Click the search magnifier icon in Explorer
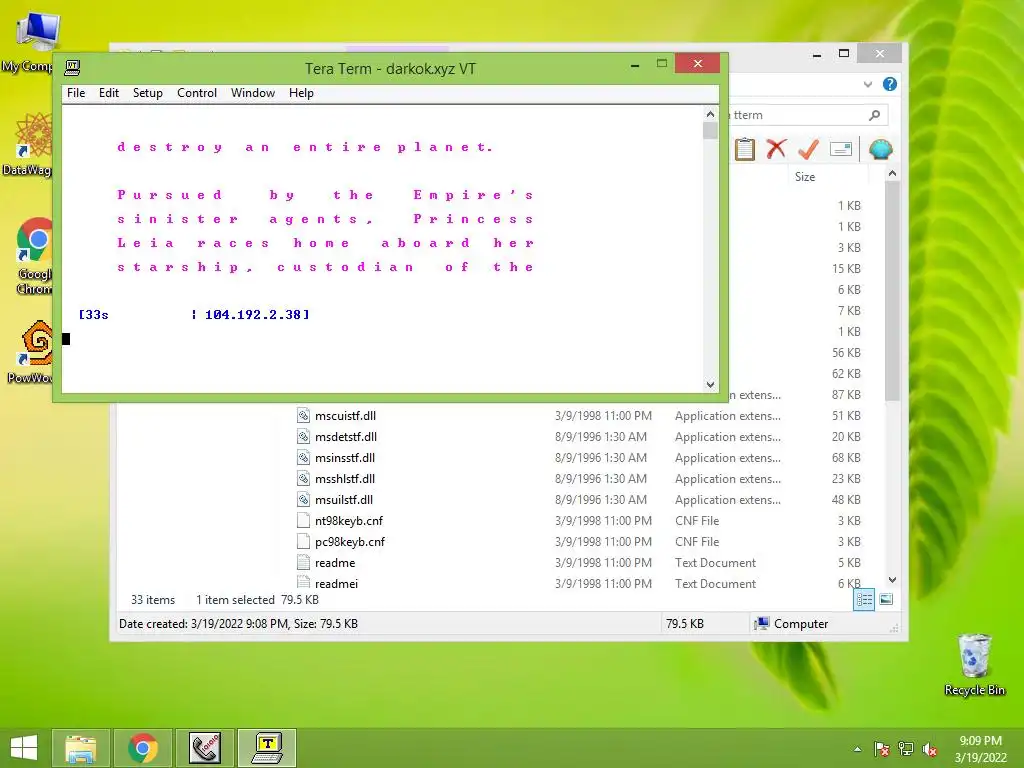This screenshot has height=768, width=1024. (x=874, y=116)
